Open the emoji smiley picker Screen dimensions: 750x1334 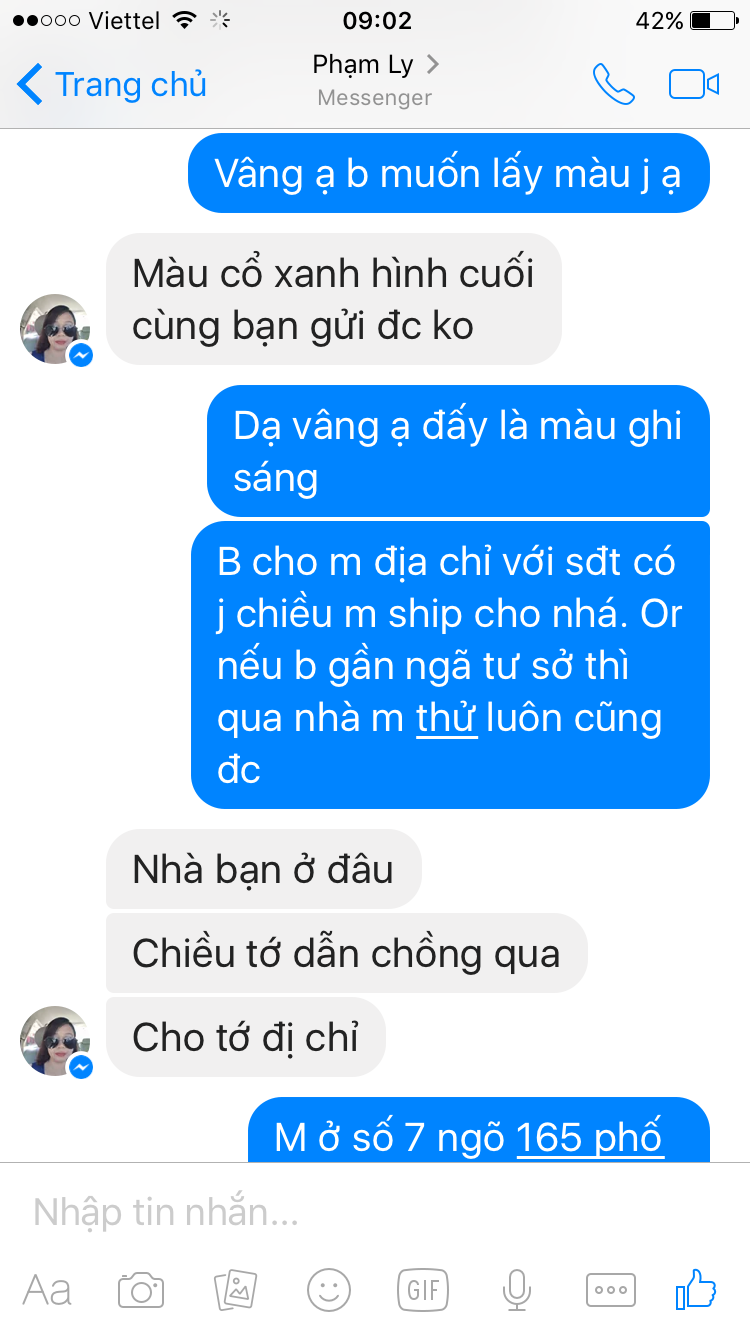pos(329,1289)
